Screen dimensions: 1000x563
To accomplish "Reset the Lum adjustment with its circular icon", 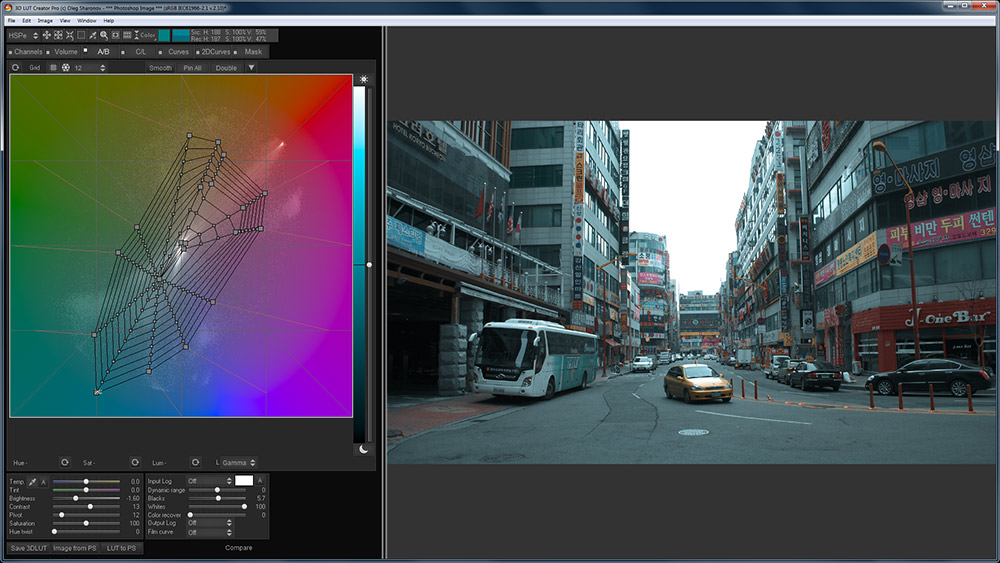I will (x=196, y=462).
